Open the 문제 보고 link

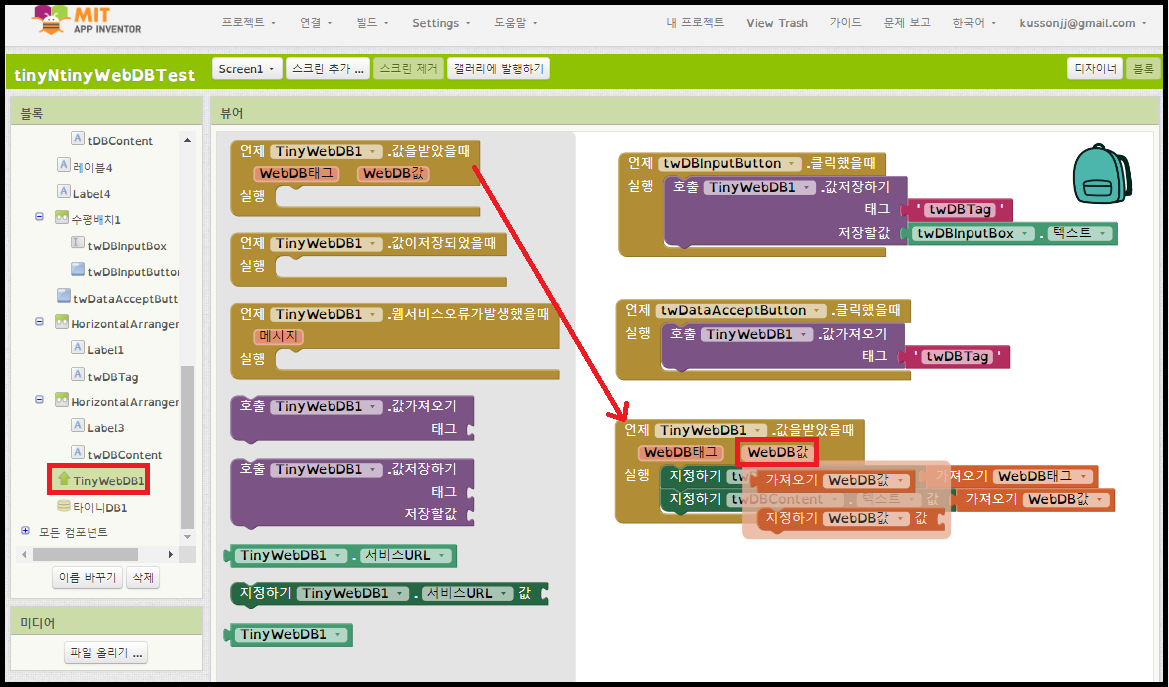coord(907,23)
